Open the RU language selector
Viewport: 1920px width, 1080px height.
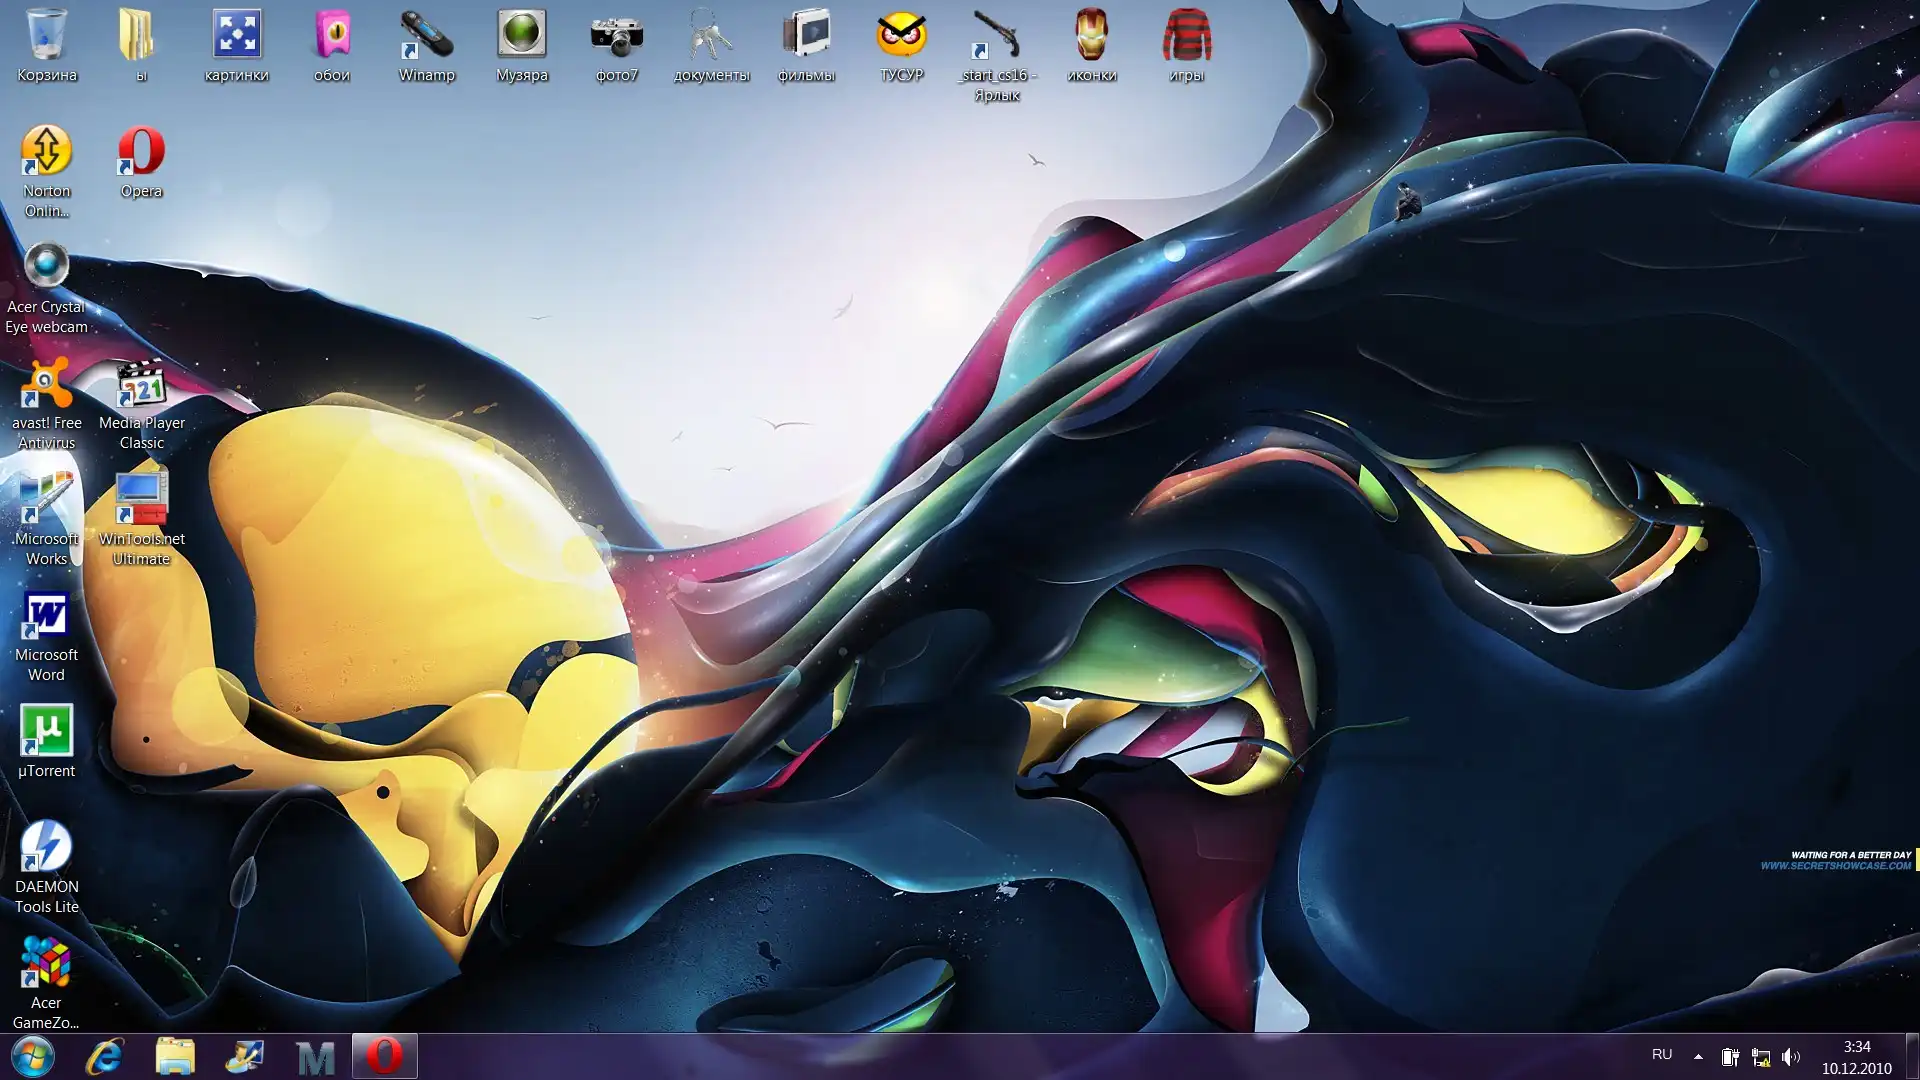click(1662, 1055)
